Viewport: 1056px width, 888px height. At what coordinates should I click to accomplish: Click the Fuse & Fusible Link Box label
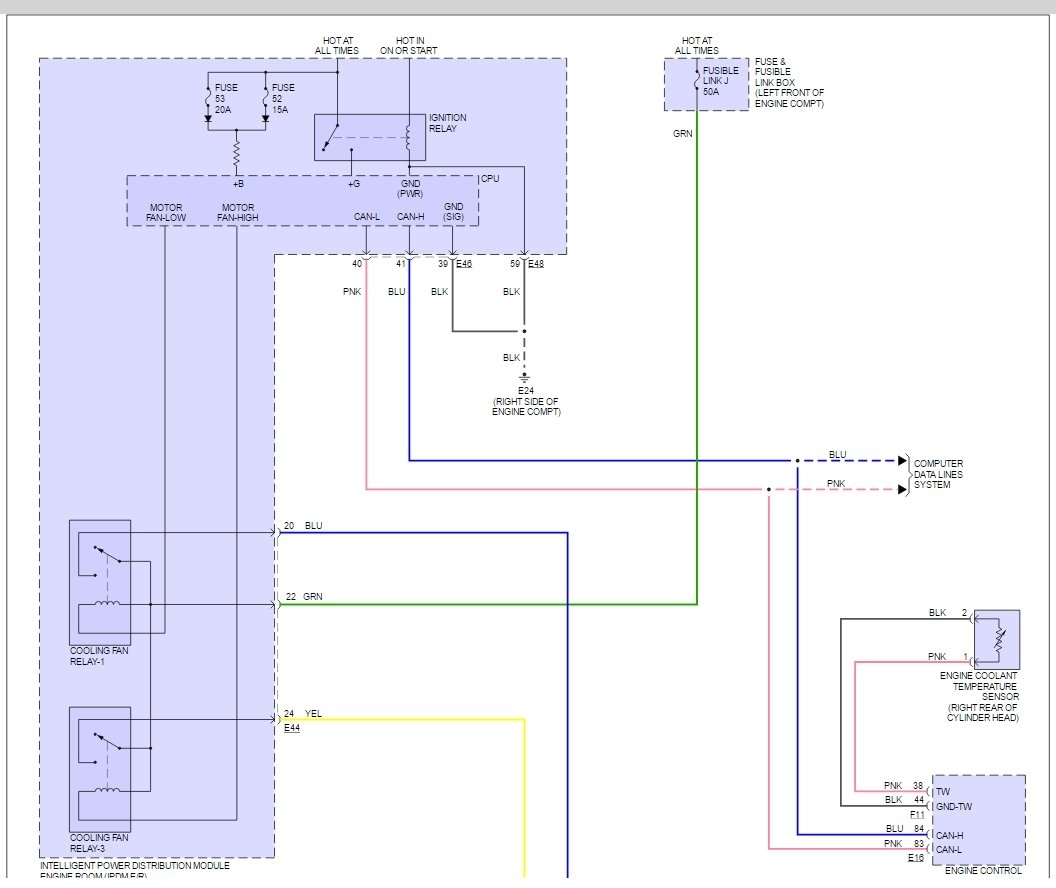[790, 83]
